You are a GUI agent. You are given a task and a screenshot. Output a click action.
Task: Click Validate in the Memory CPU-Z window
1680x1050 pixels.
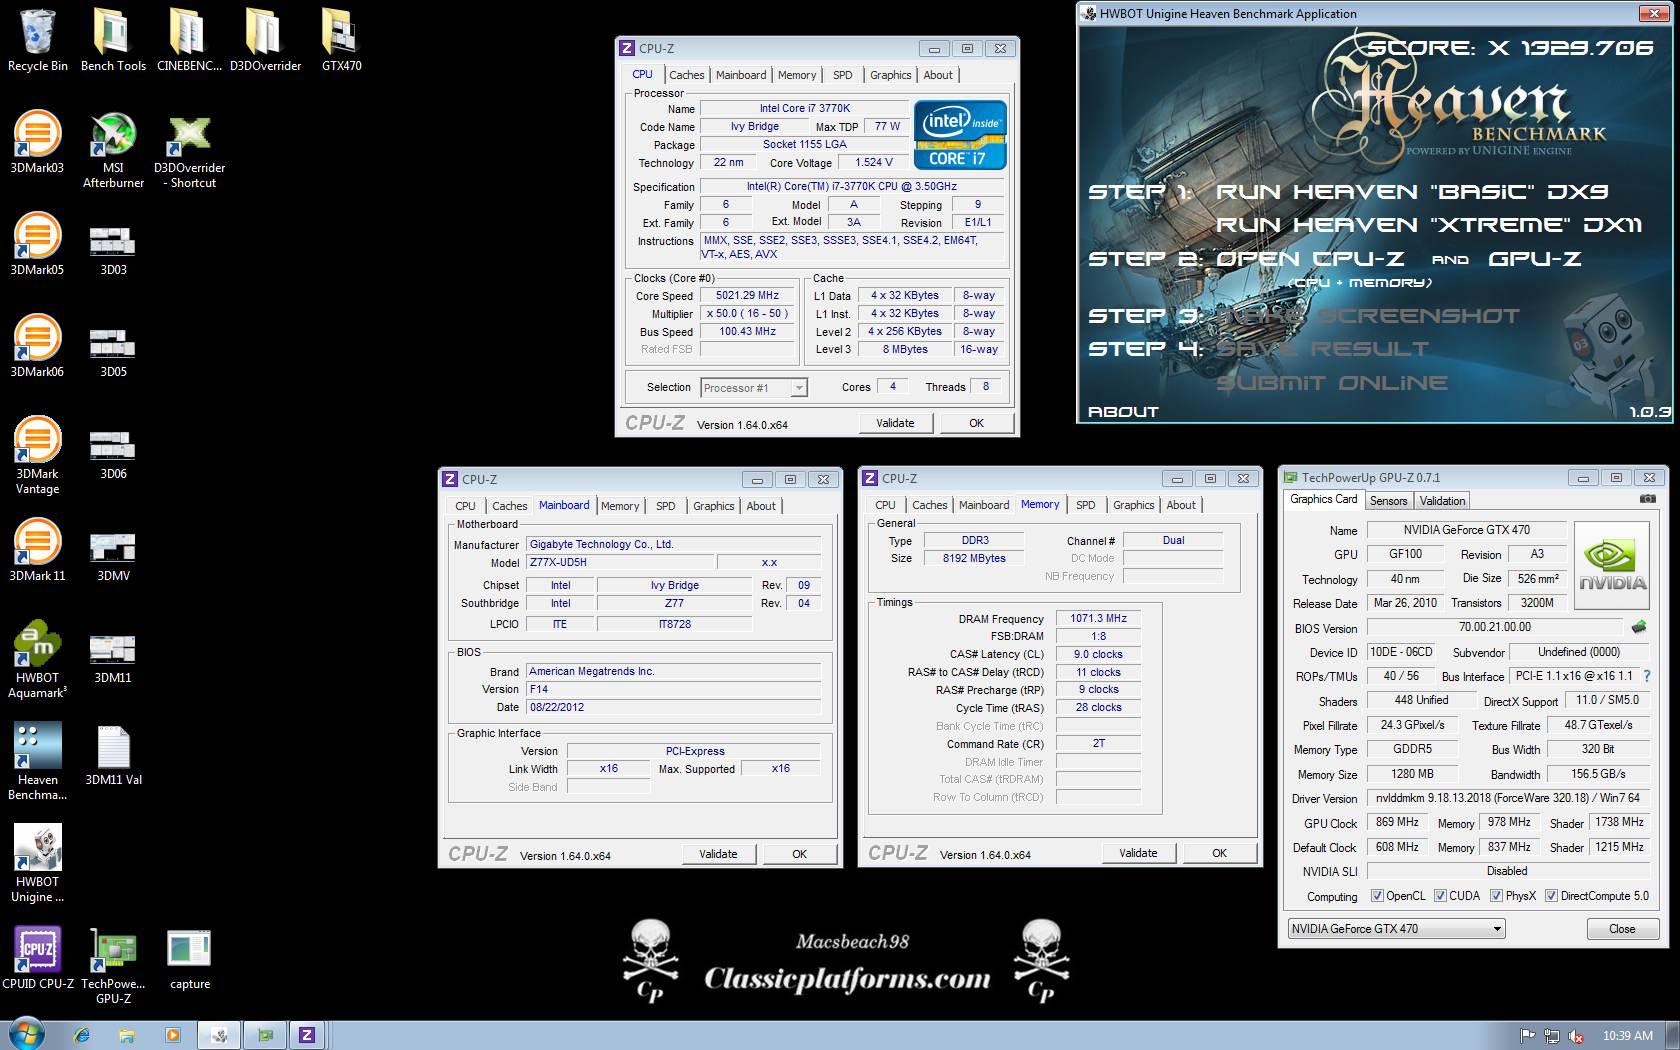click(1138, 853)
